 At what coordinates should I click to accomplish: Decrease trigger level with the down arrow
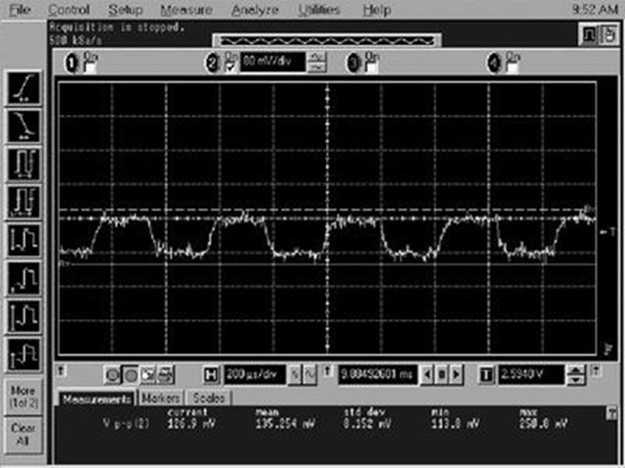576,380
